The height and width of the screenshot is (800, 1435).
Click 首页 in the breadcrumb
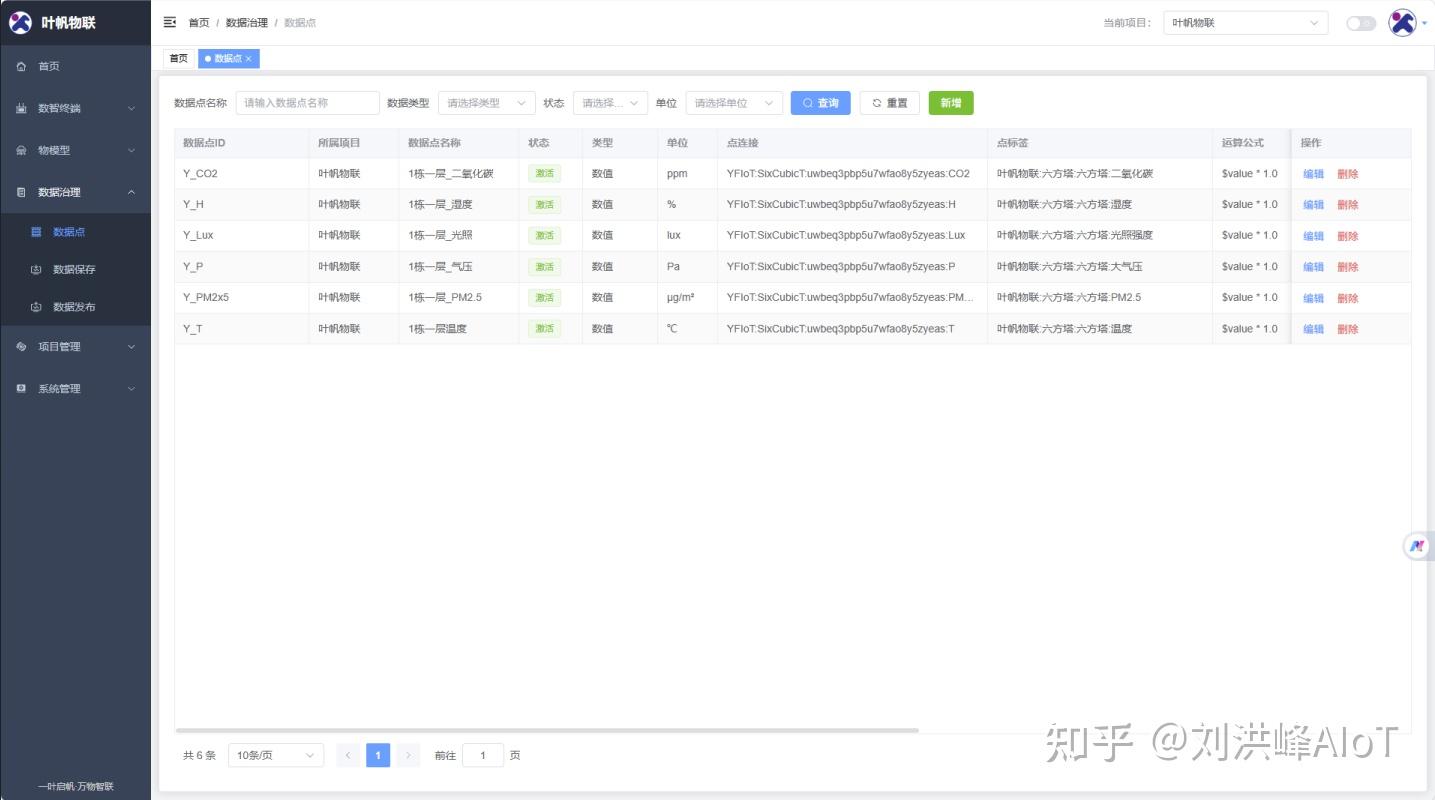pyautogui.click(x=199, y=23)
